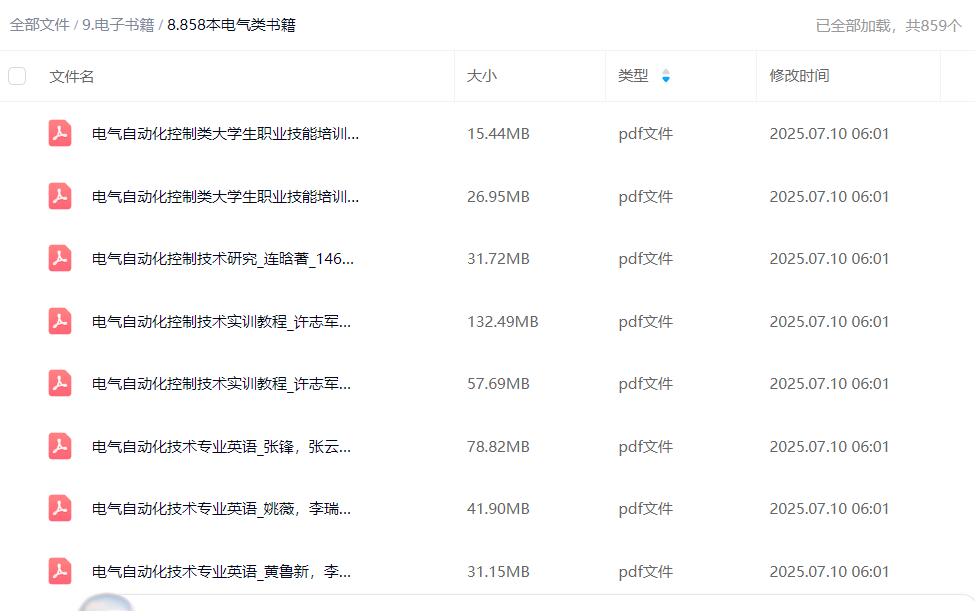Screen dimensions: 975x611
Task: Open 电气自动化控制技术研究_连晗著 file name
Action: click(223, 259)
